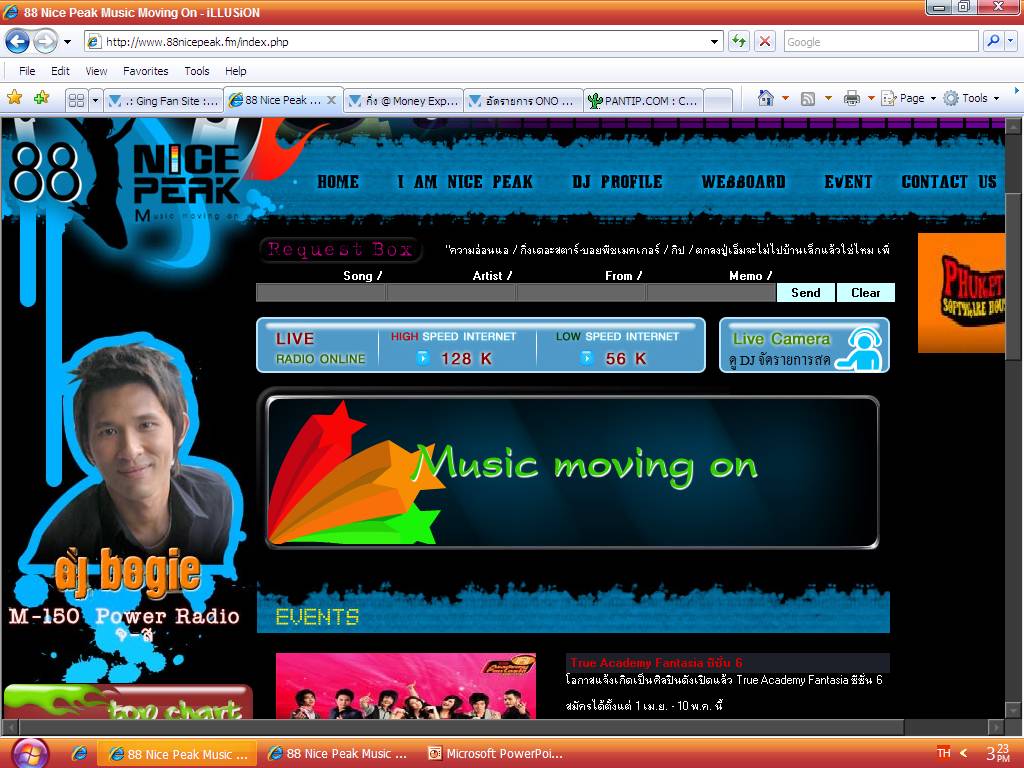Switch to the Ging Fan Site tab
Screen dimensions: 1024x768
click(163, 101)
